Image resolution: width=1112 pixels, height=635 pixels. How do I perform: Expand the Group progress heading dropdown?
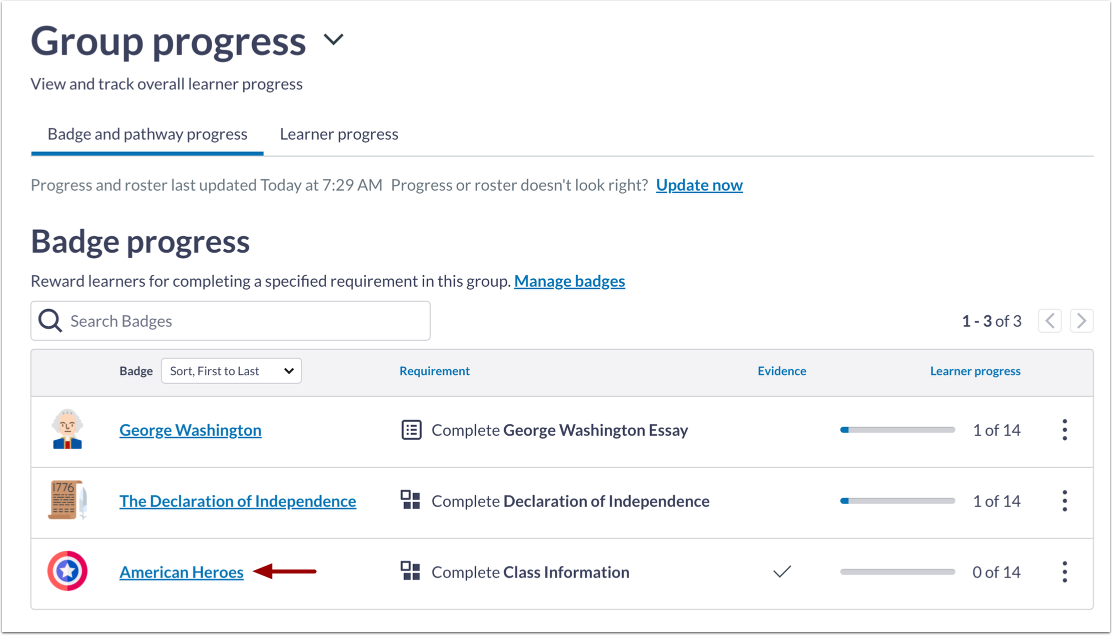coord(333,41)
